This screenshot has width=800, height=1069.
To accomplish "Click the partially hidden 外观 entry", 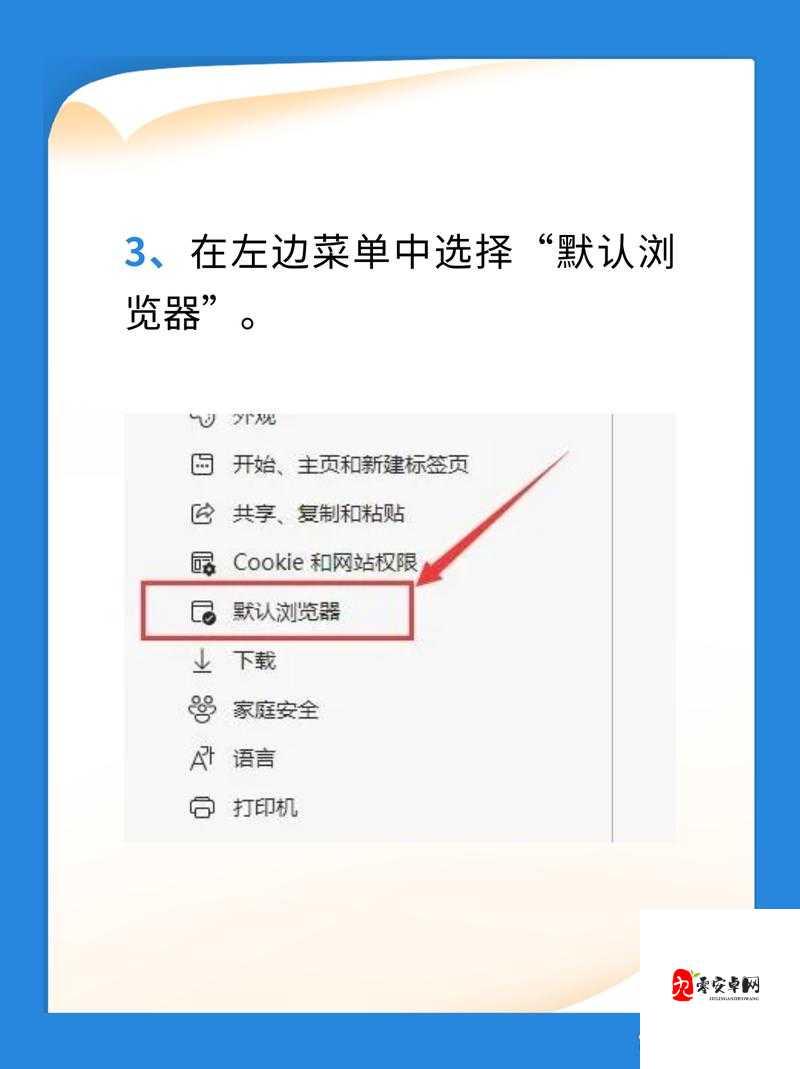I will [x=254, y=419].
